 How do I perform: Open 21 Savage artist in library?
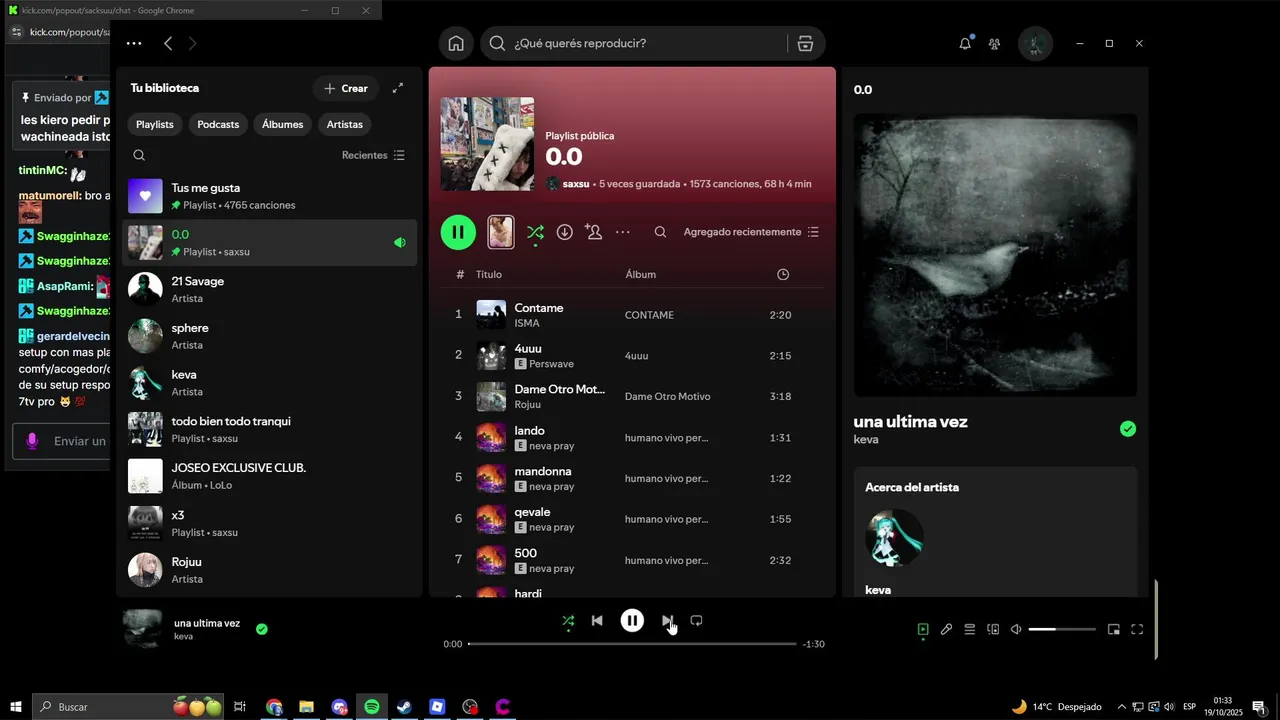269,289
